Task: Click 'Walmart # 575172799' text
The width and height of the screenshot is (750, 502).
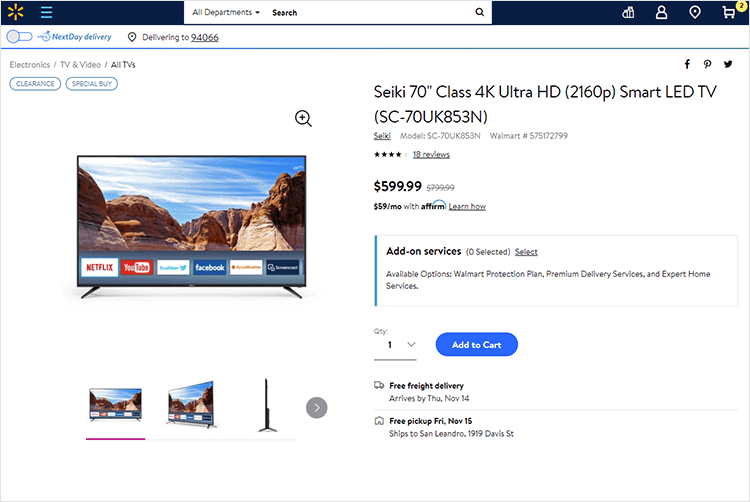Action: point(529,136)
